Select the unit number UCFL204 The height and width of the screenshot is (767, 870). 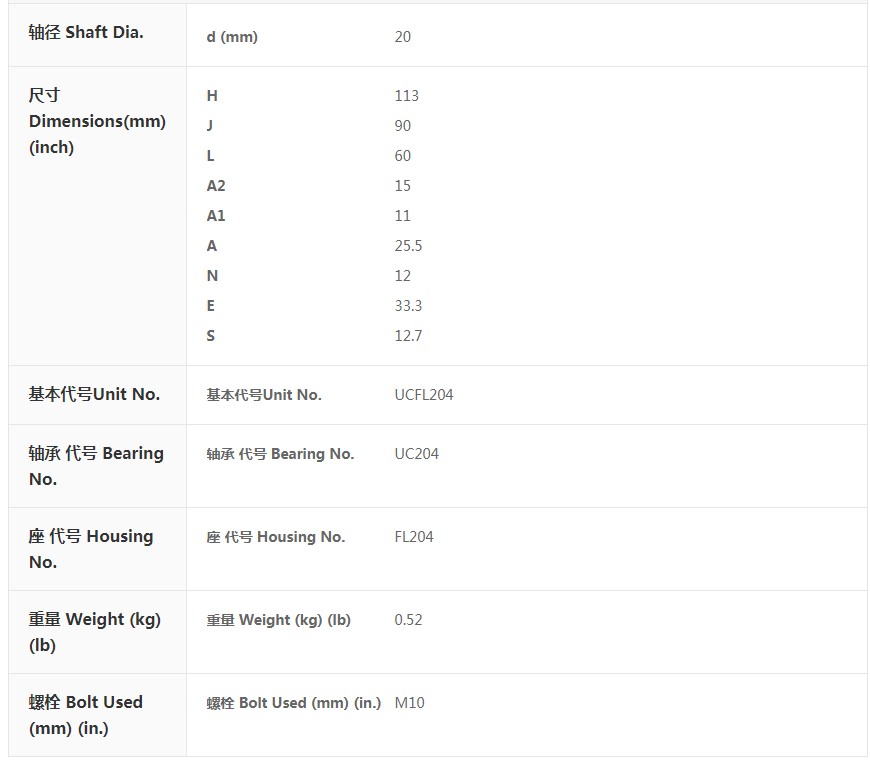click(x=424, y=395)
